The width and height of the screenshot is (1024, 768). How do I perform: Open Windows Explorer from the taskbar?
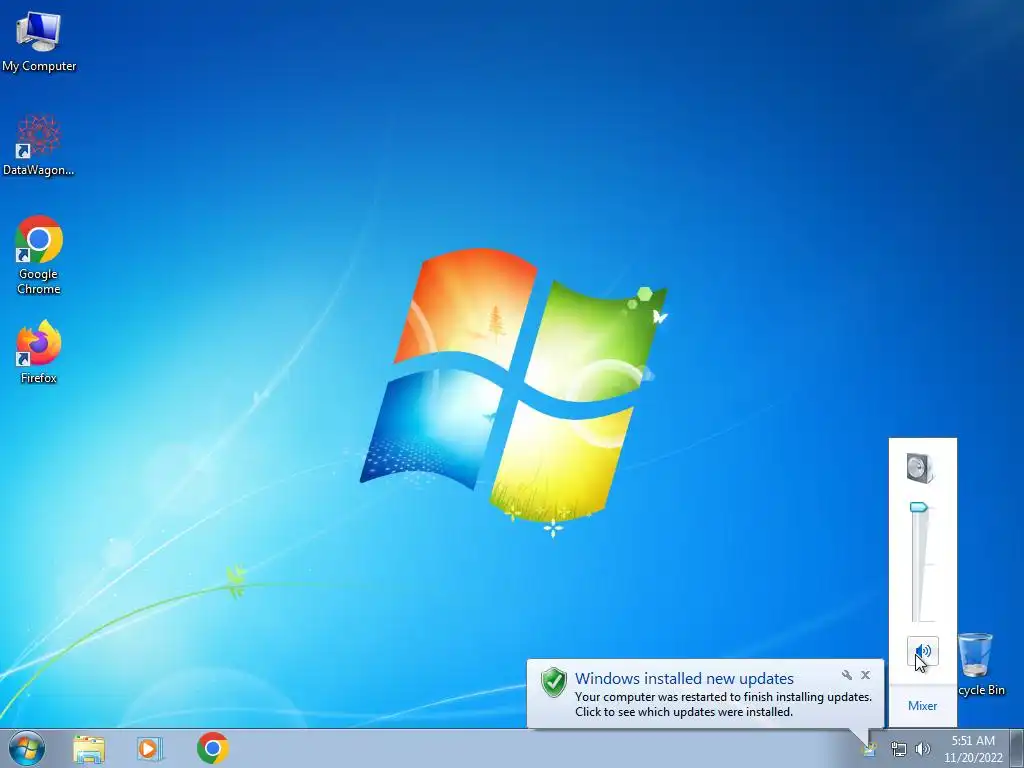[89, 748]
